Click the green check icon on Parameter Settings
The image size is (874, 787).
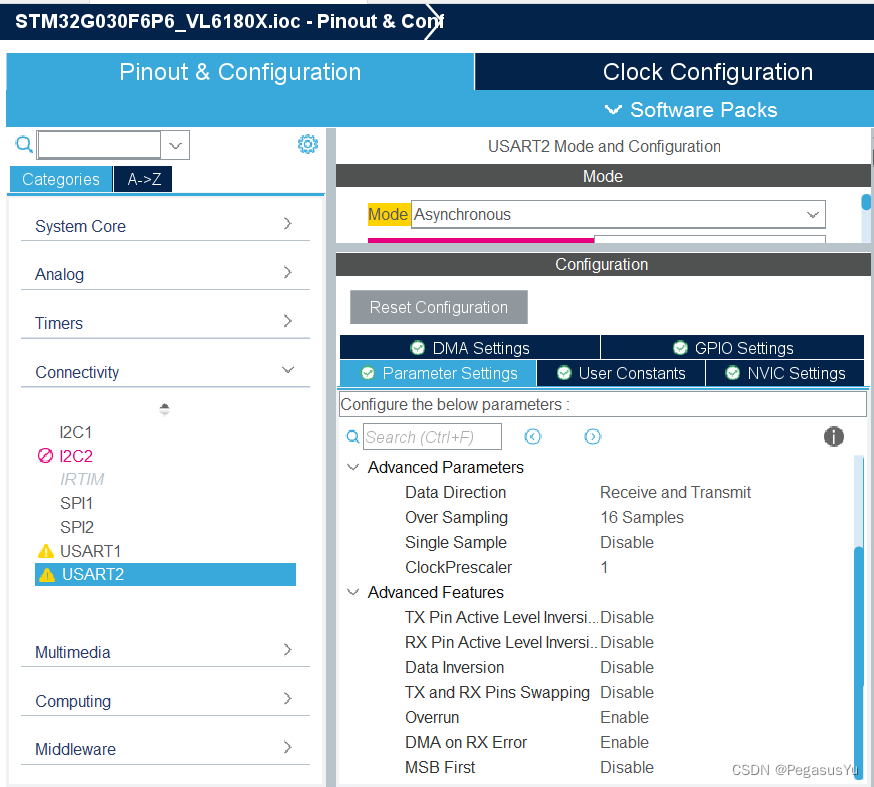368,373
